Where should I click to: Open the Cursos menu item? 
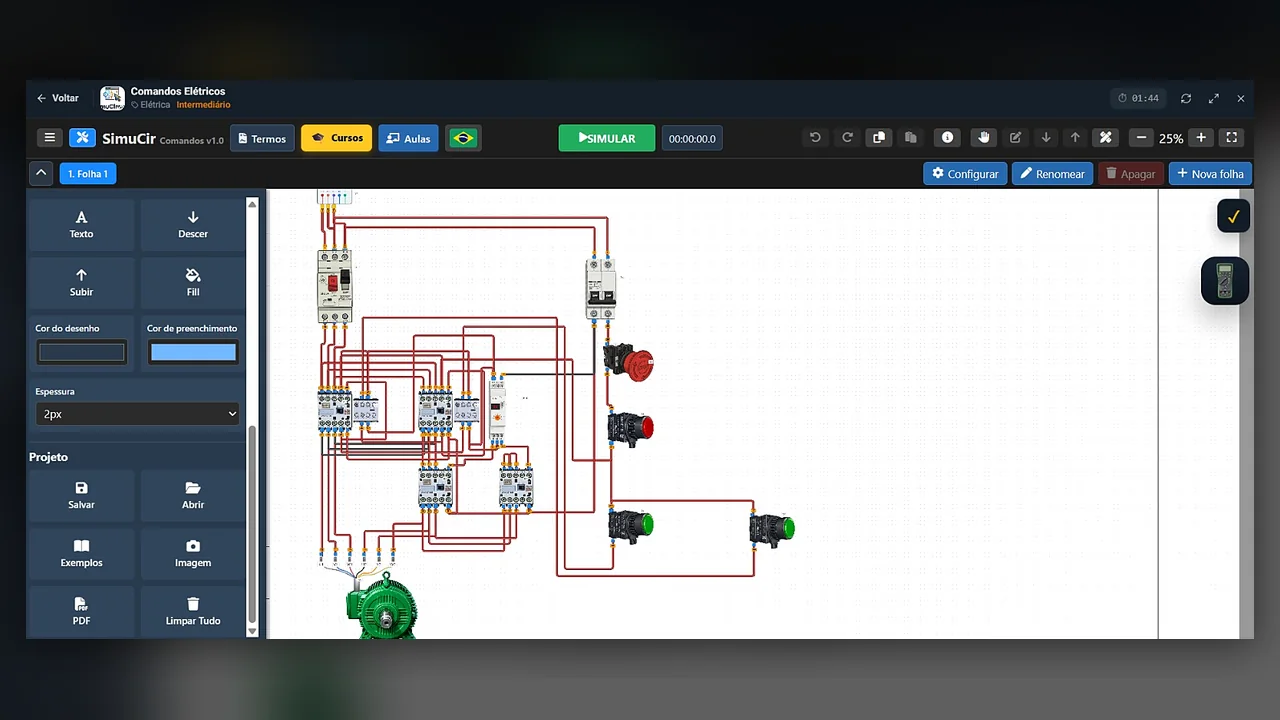point(336,138)
